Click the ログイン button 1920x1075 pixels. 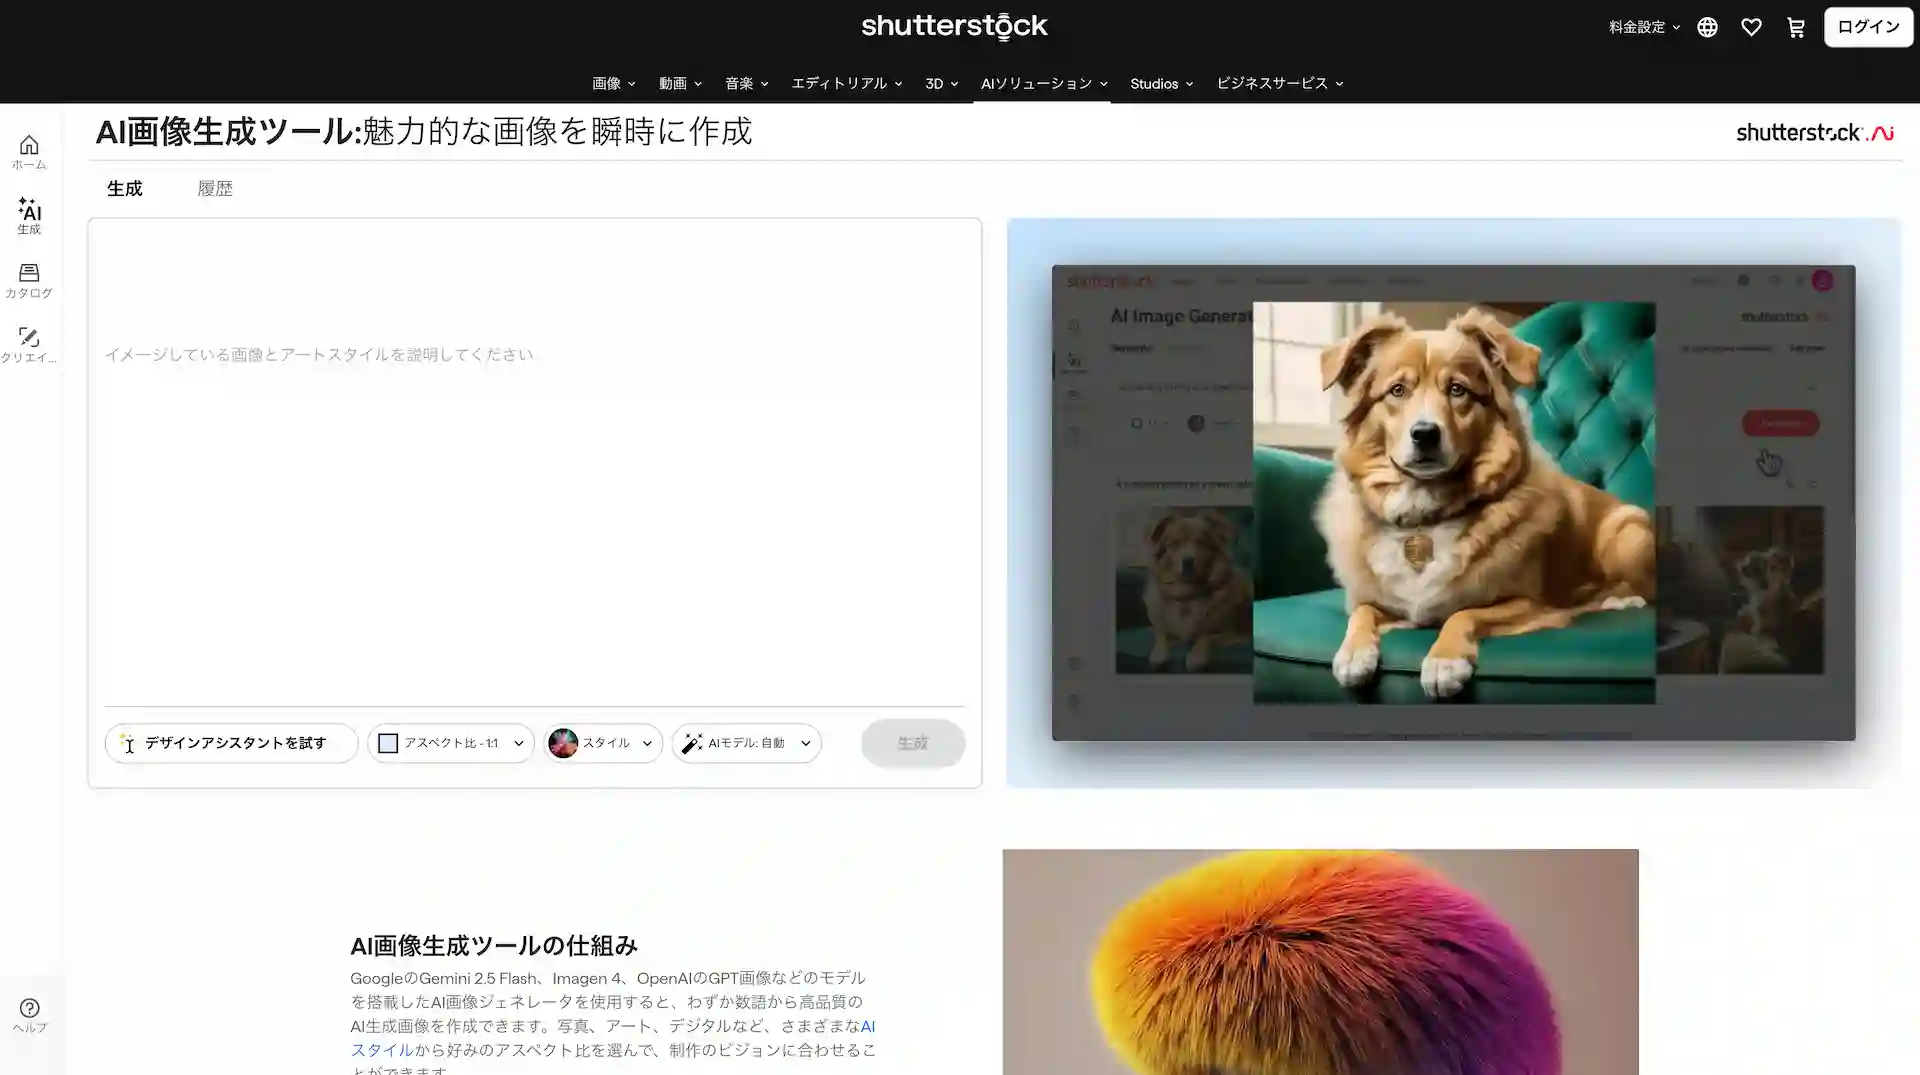(x=1868, y=27)
